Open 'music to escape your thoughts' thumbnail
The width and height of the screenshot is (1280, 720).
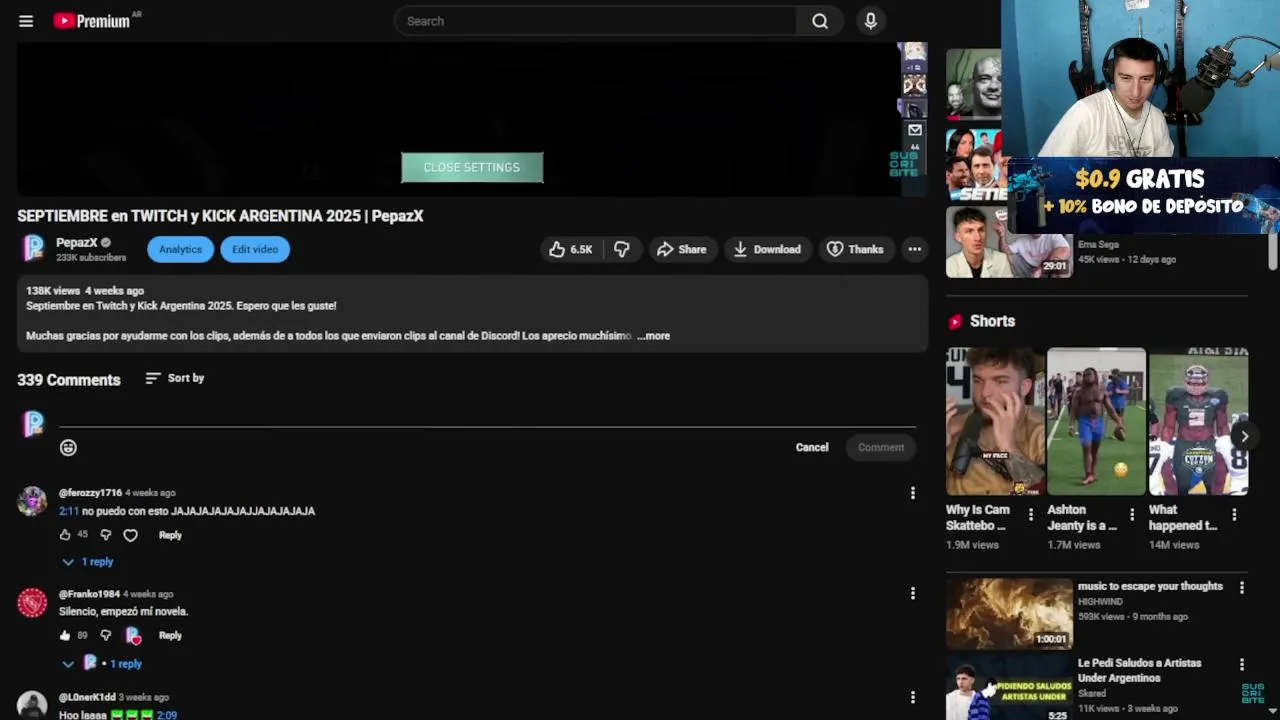1009,614
